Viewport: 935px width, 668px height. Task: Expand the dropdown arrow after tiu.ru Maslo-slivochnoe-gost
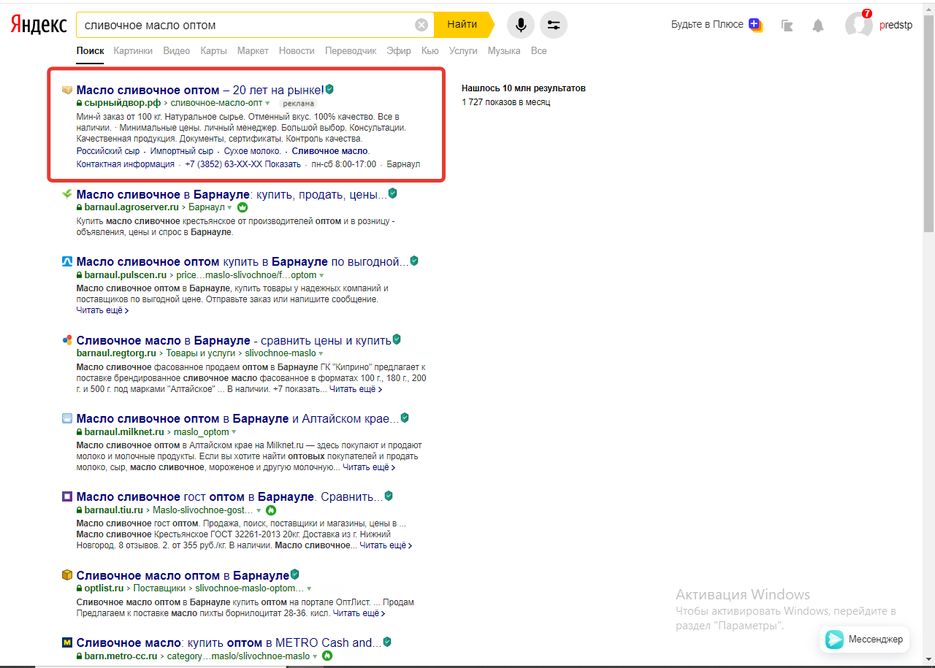[x=259, y=511]
